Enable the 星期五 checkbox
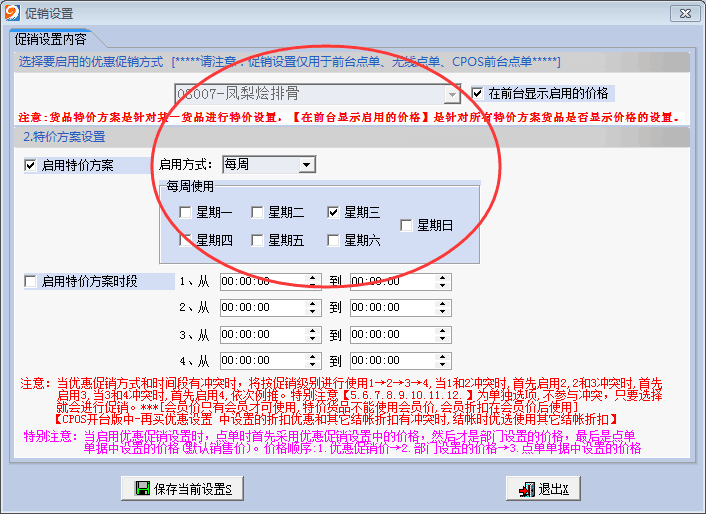 pyautogui.click(x=257, y=240)
